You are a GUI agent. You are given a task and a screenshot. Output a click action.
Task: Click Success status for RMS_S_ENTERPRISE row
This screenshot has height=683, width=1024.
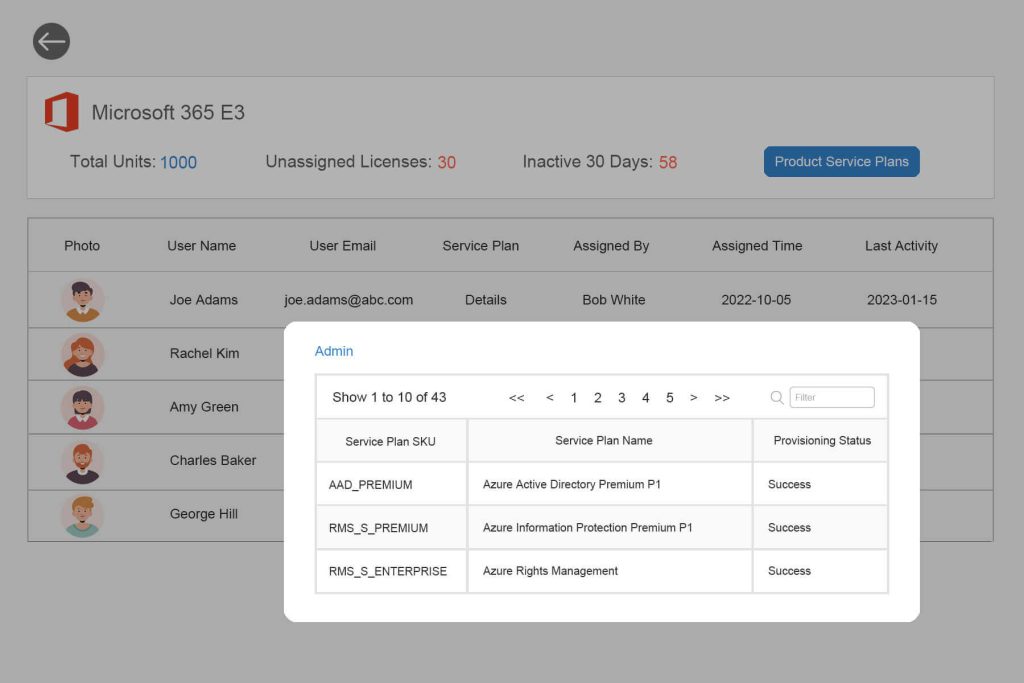[x=789, y=571]
